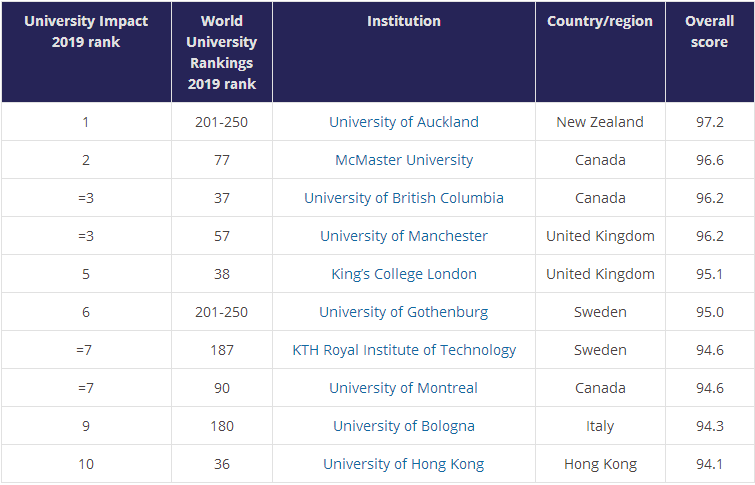Click the Overall score column header
Image resolution: width=755 pixels, height=485 pixels.
coord(709,32)
